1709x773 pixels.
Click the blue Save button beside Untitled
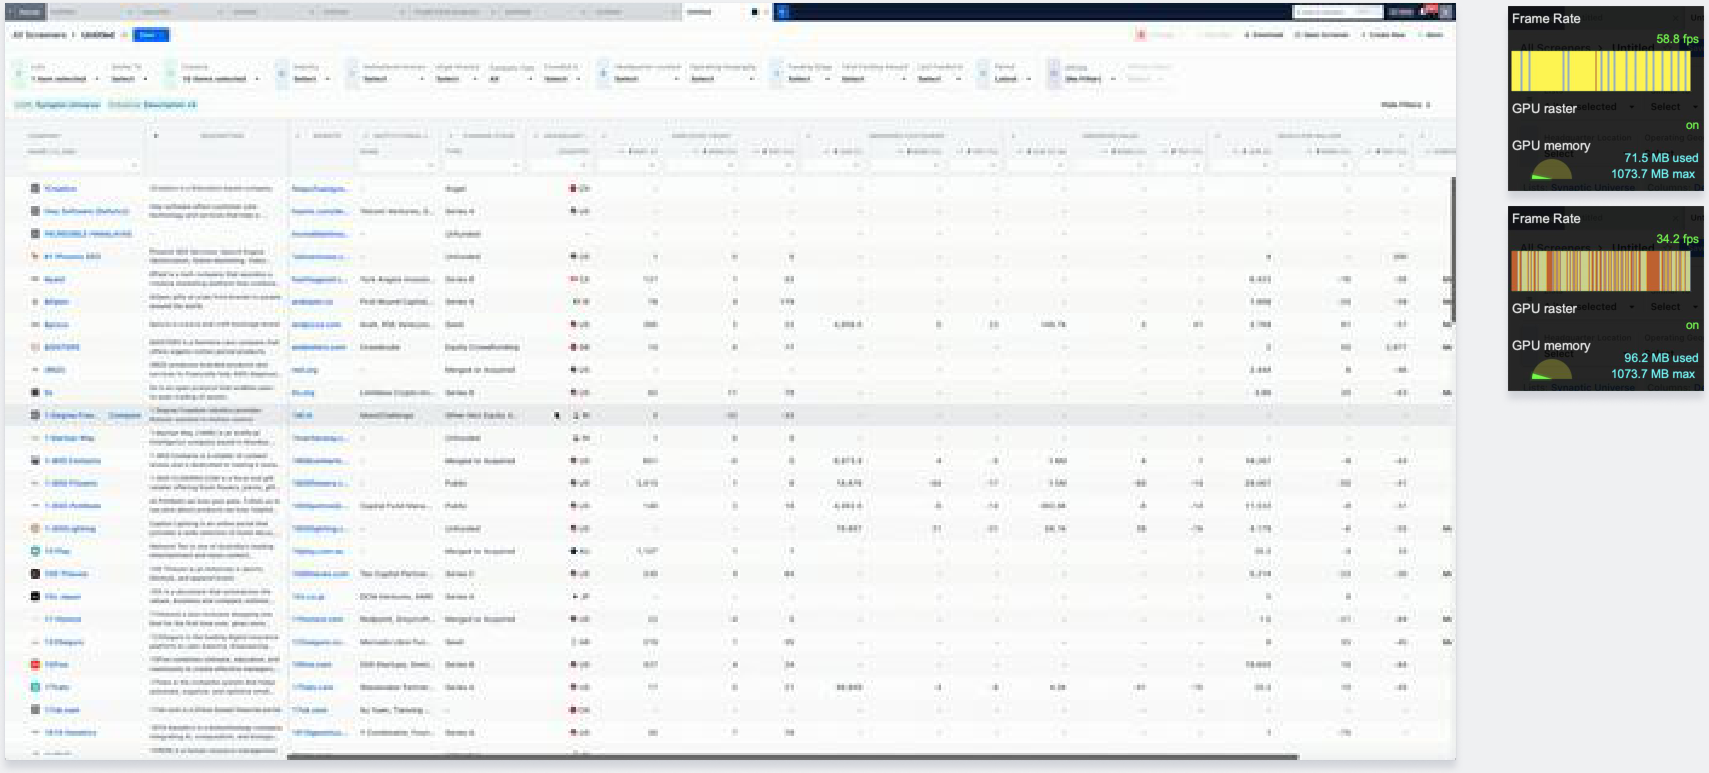[151, 35]
